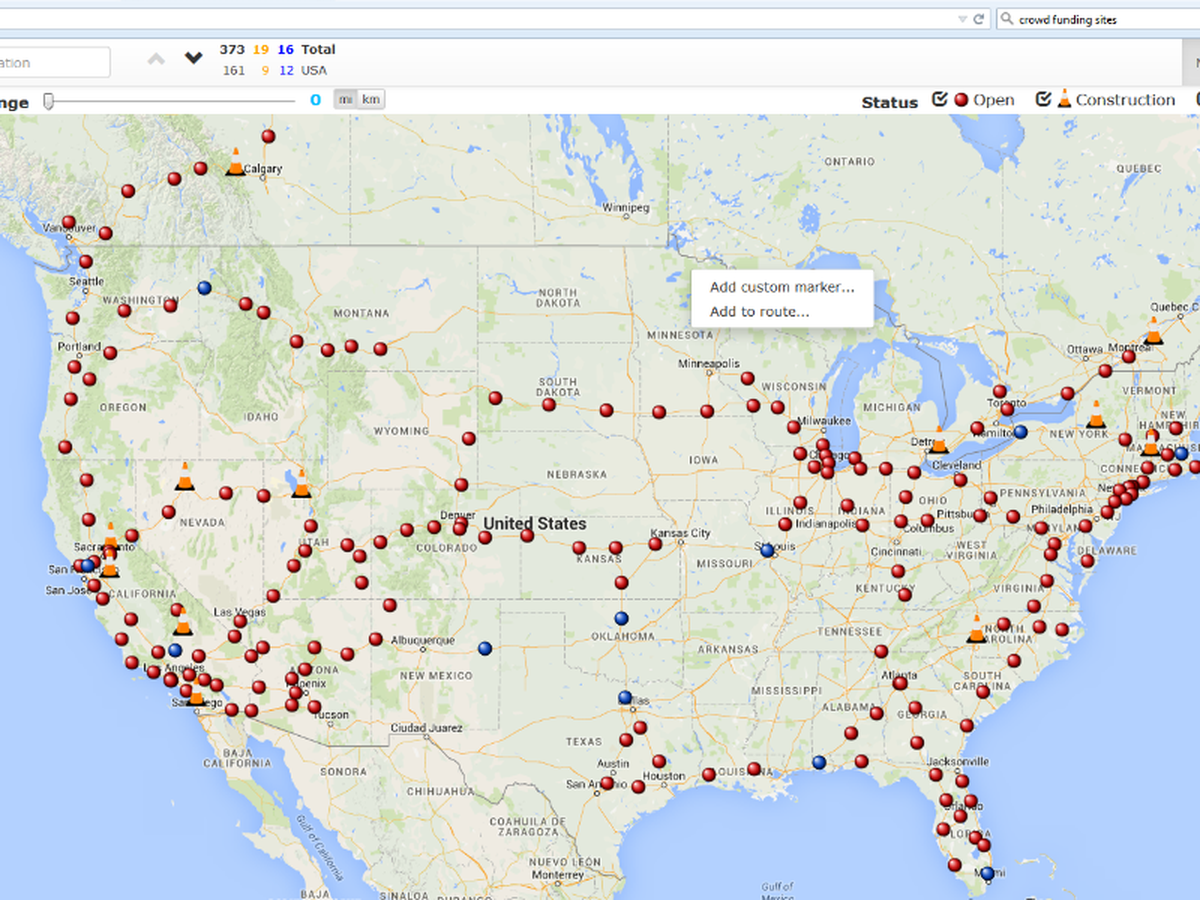Click the browser reload icon
The width and height of the screenshot is (1200, 900).
[979, 19]
